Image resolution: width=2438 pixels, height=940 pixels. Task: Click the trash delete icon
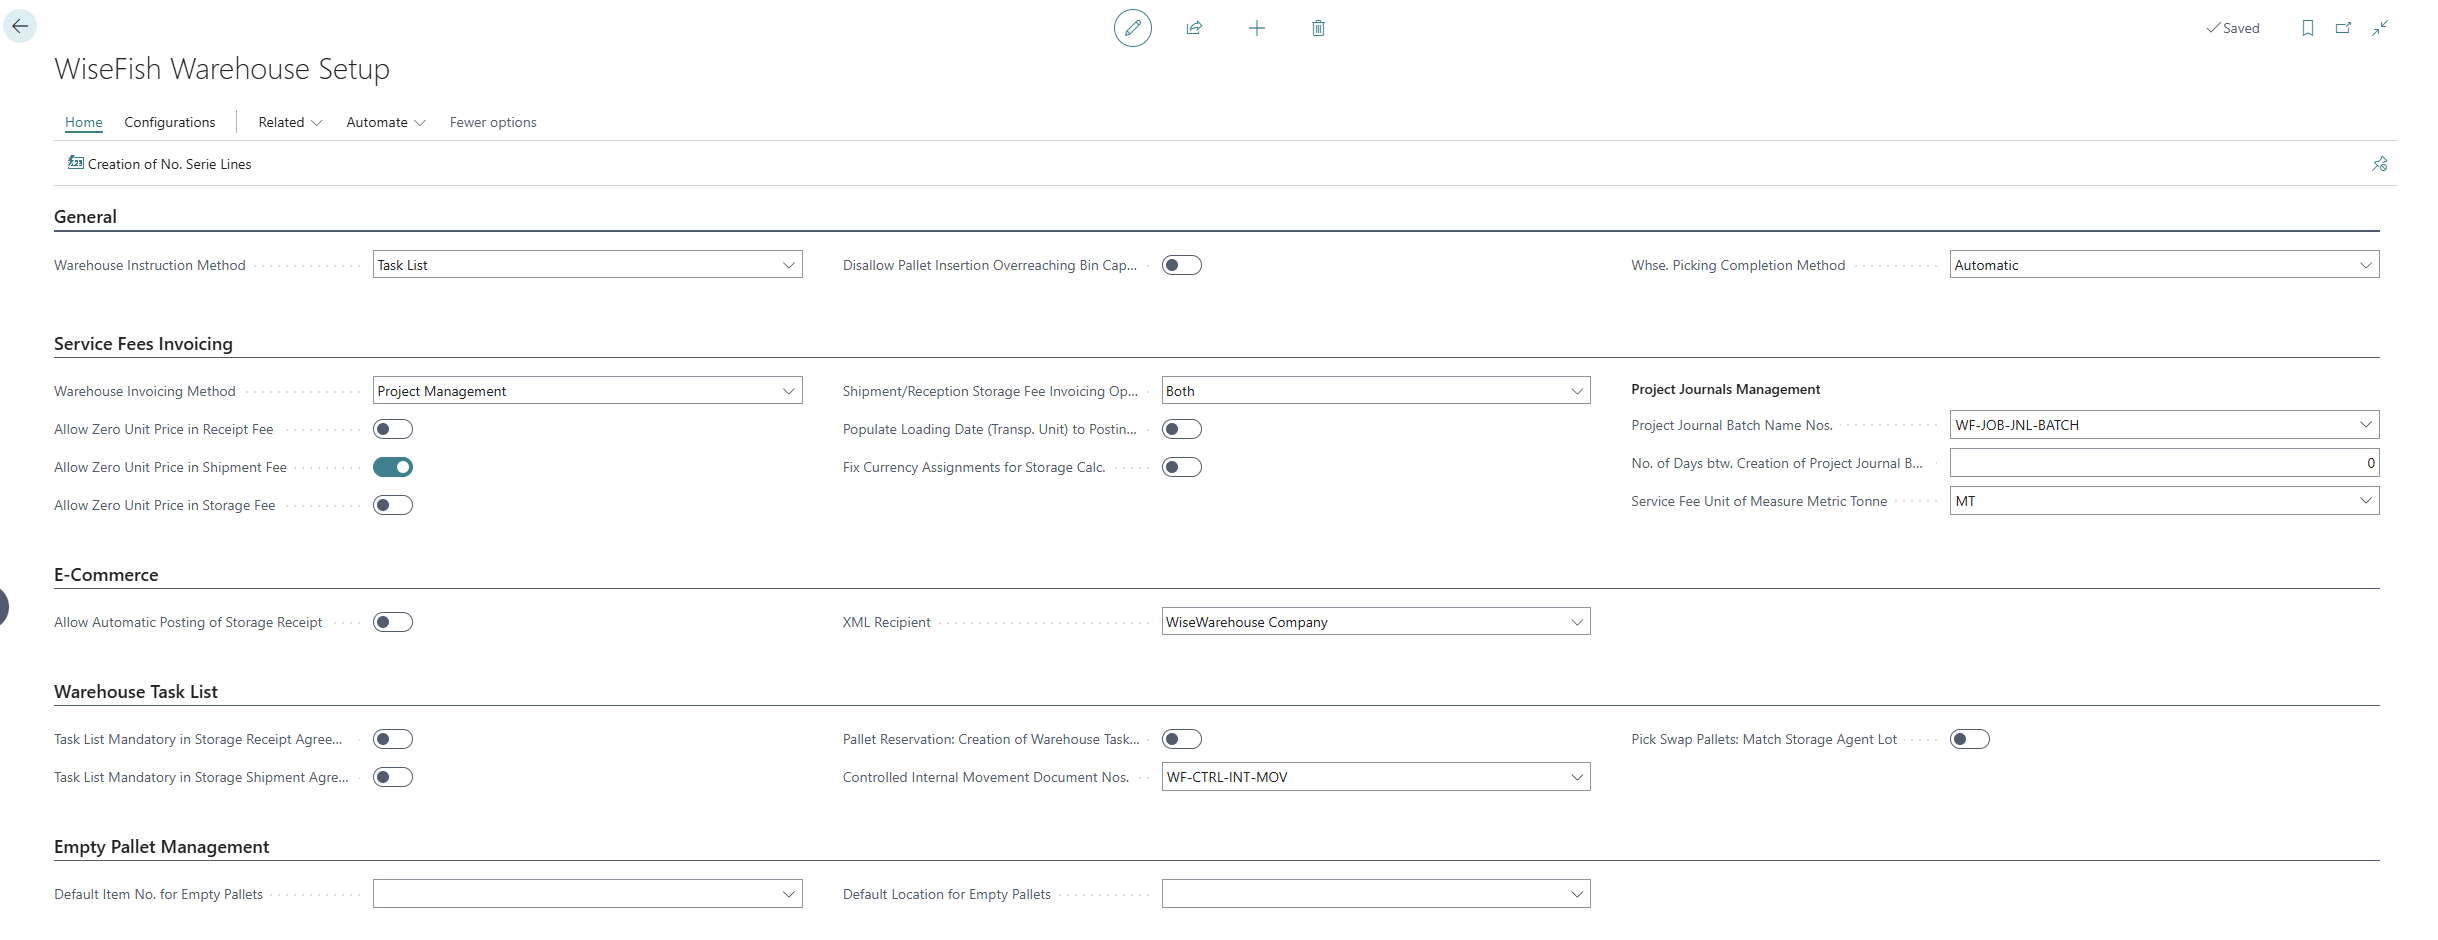1318,28
